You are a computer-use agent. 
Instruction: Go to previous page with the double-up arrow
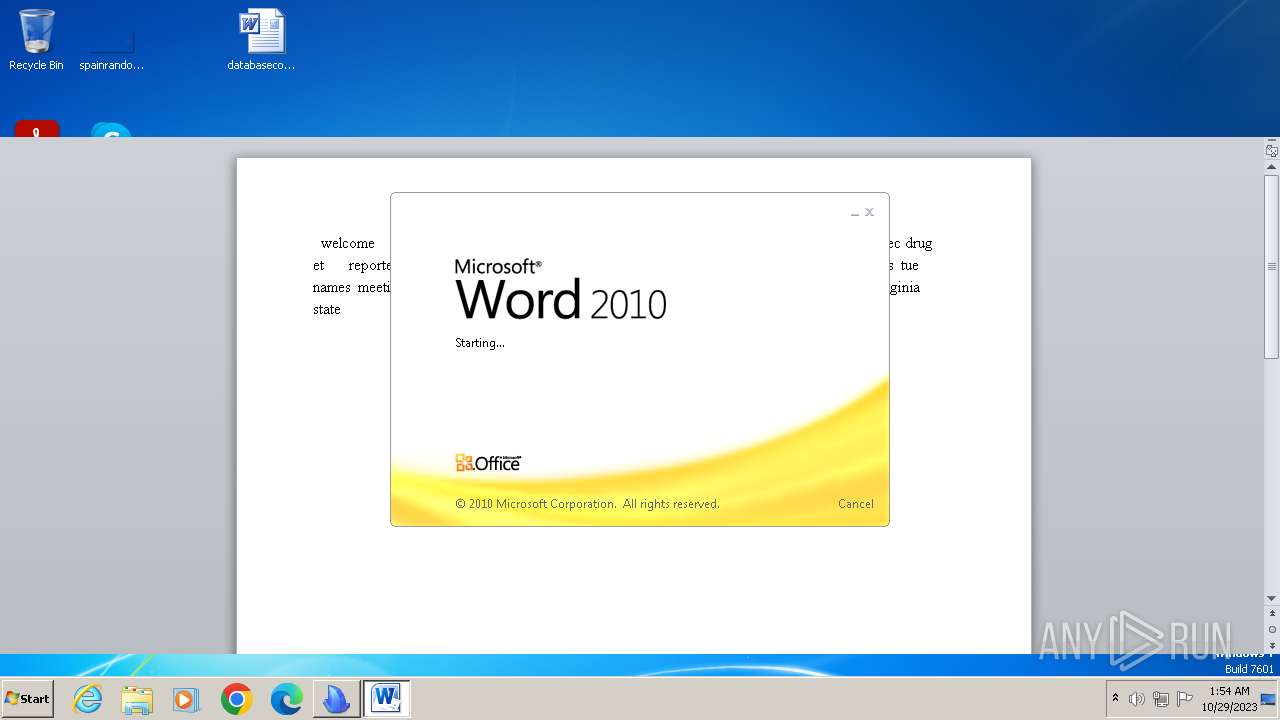click(1272, 613)
